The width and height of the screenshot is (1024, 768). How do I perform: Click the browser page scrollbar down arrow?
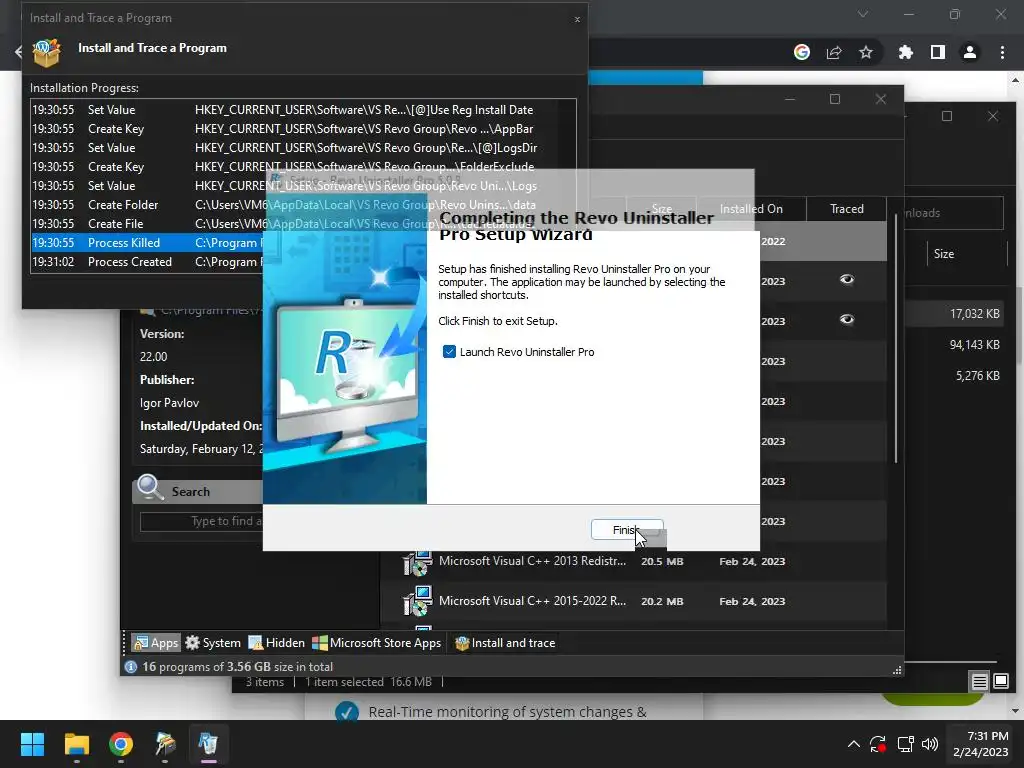point(1016,711)
